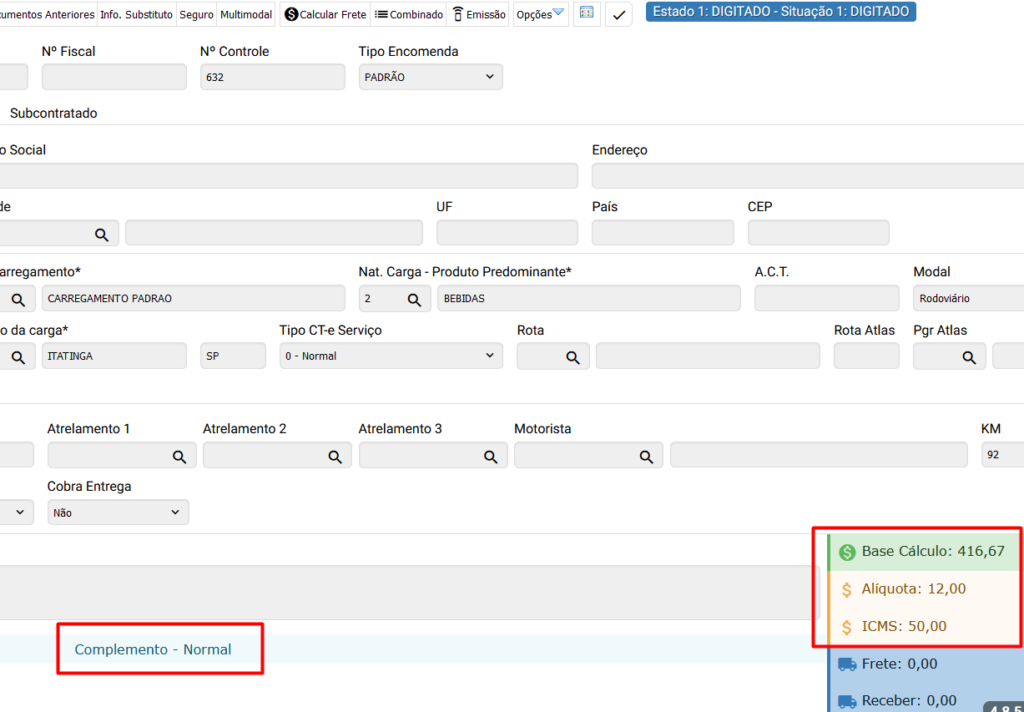This screenshot has height=712, width=1024.
Task: Click the KM input field
Action: 1000,456
